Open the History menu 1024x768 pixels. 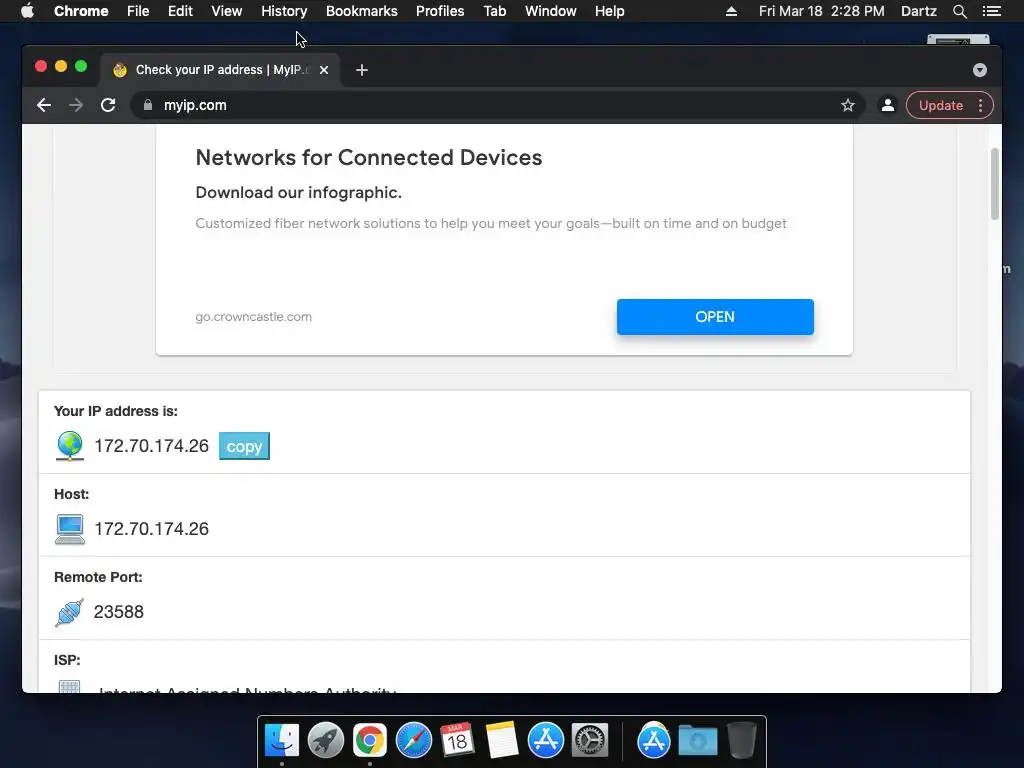tap(284, 11)
